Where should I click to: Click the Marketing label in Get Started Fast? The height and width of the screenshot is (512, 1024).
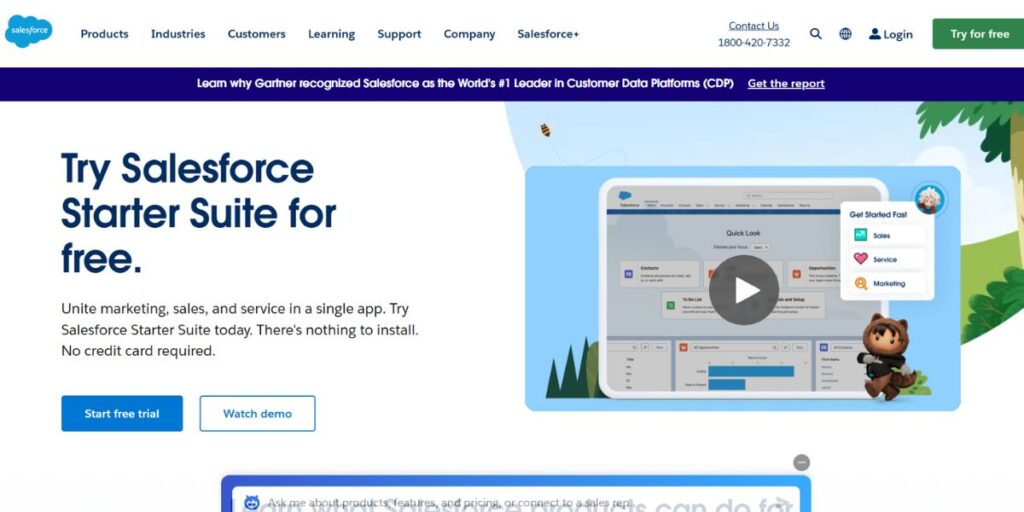click(x=889, y=284)
